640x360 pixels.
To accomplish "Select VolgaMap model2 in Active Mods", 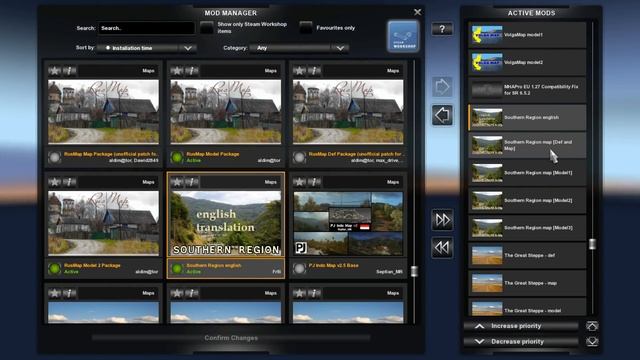I will coord(527,62).
